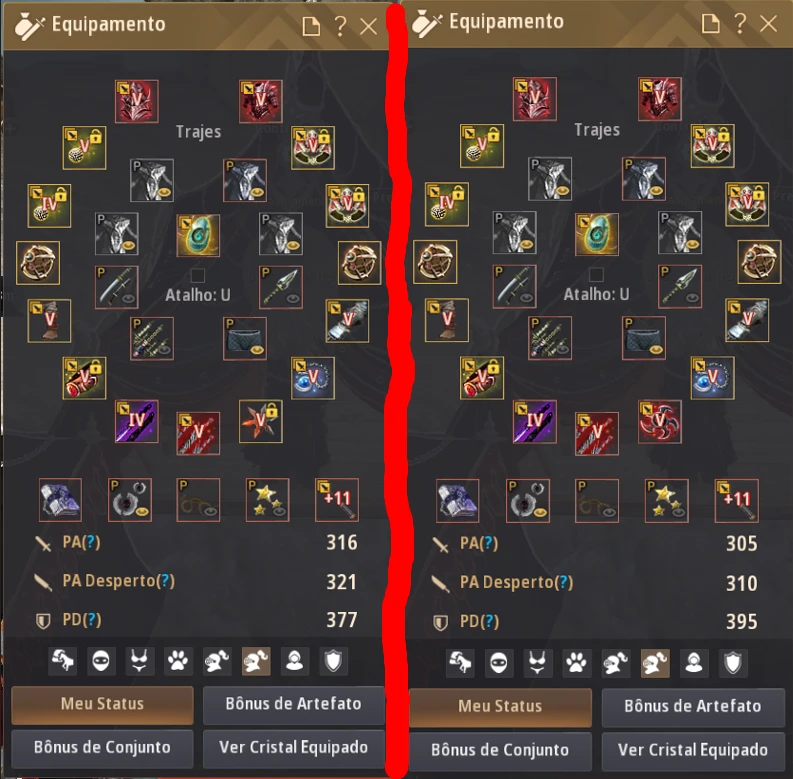Click Bônus de Conjunto button in left panel
This screenshot has width=793, height=779.
point(102,748)
